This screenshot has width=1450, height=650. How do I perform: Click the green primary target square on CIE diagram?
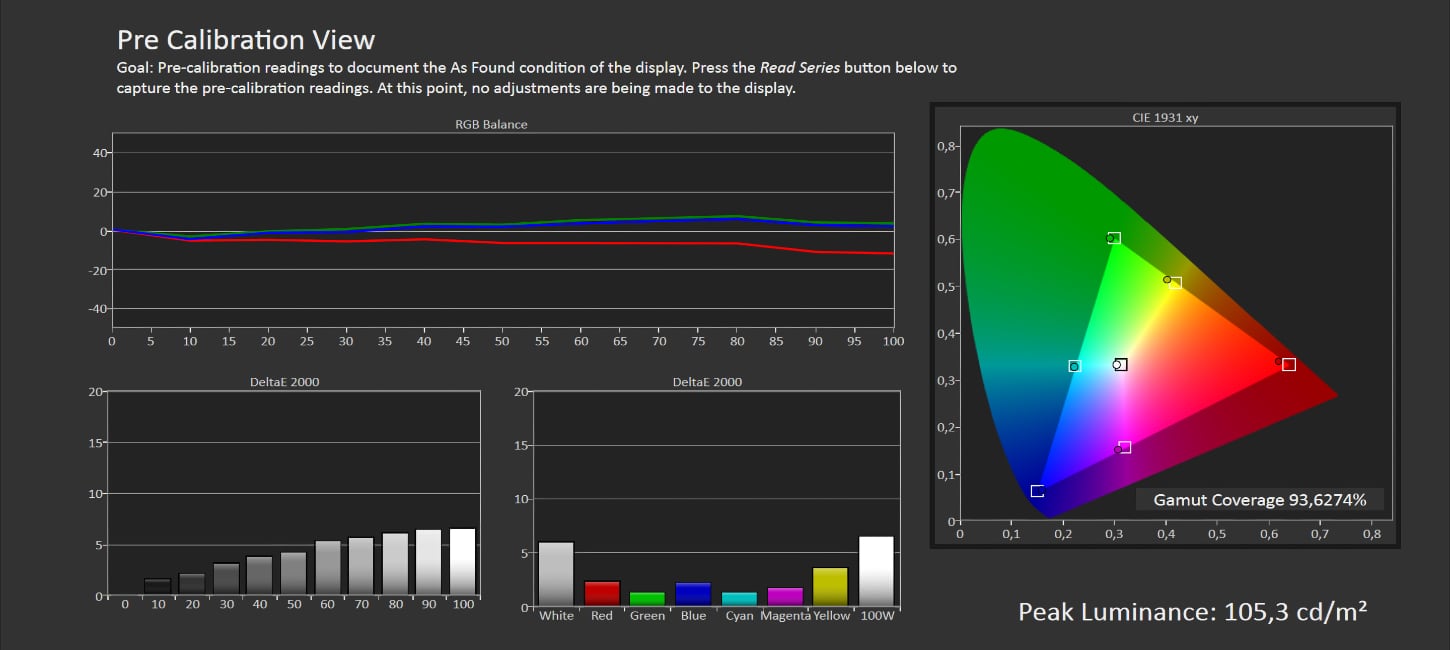[1114, 238]
